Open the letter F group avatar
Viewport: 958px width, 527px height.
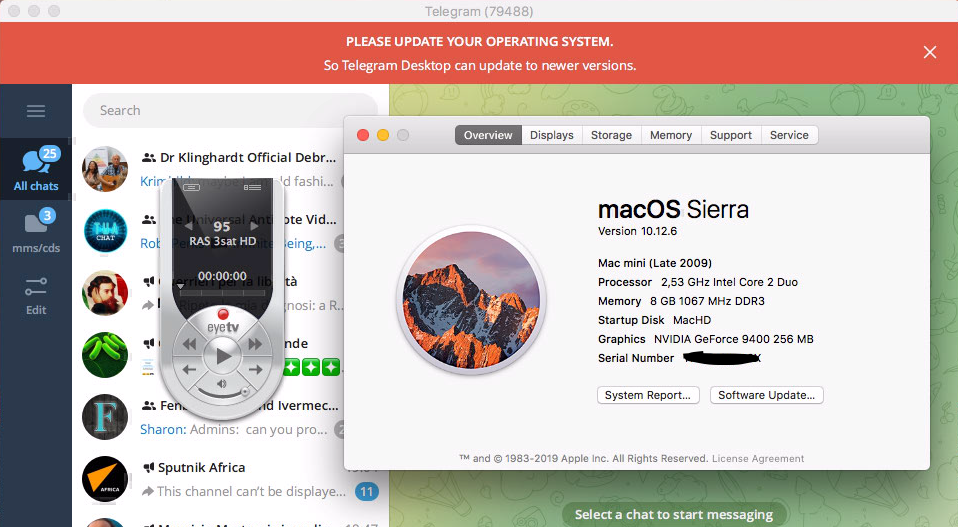(105, 417)
